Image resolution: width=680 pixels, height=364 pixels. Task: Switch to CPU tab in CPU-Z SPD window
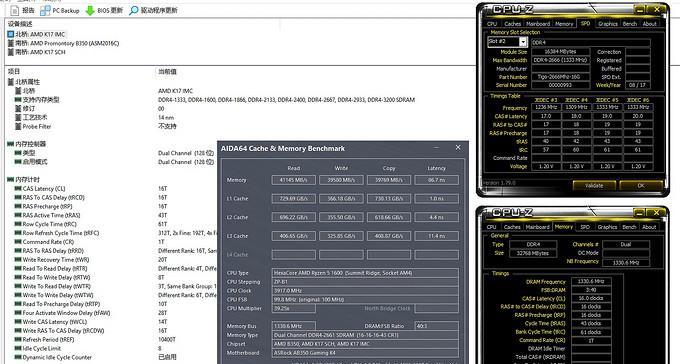tap(492, 24)
